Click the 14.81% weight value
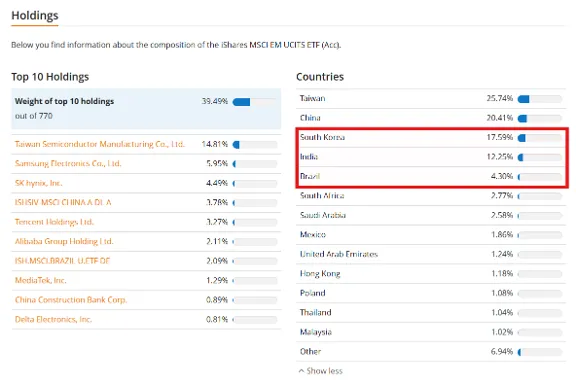 click(215, 144)
